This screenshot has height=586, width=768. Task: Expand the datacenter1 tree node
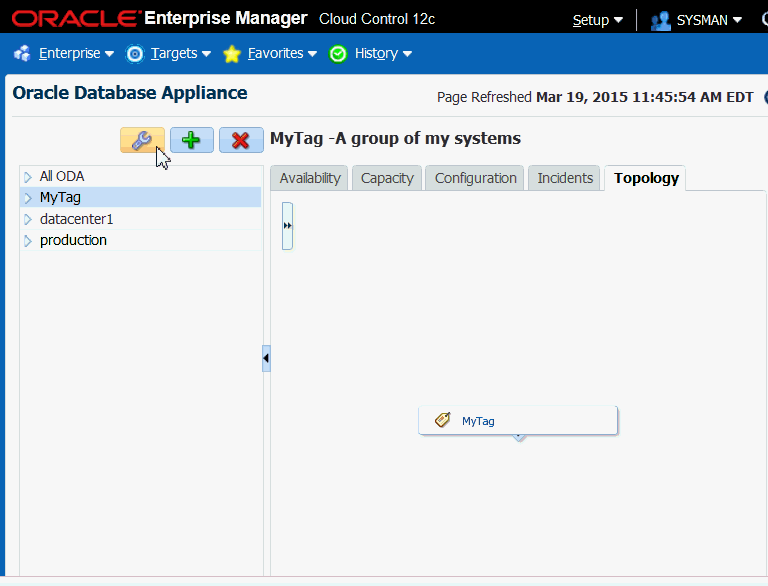click(28, 220)
